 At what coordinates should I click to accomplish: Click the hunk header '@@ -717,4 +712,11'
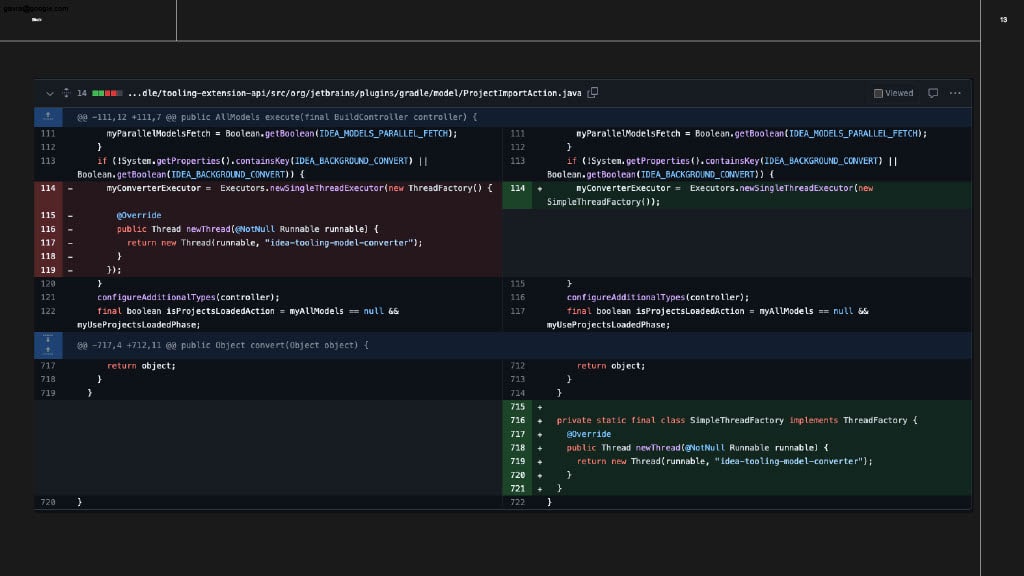pos(223,345)
